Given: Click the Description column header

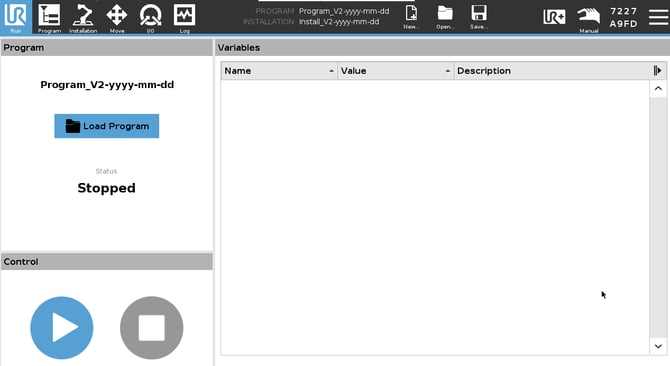Looking at the screenshot, I should [x=551, y=71].
